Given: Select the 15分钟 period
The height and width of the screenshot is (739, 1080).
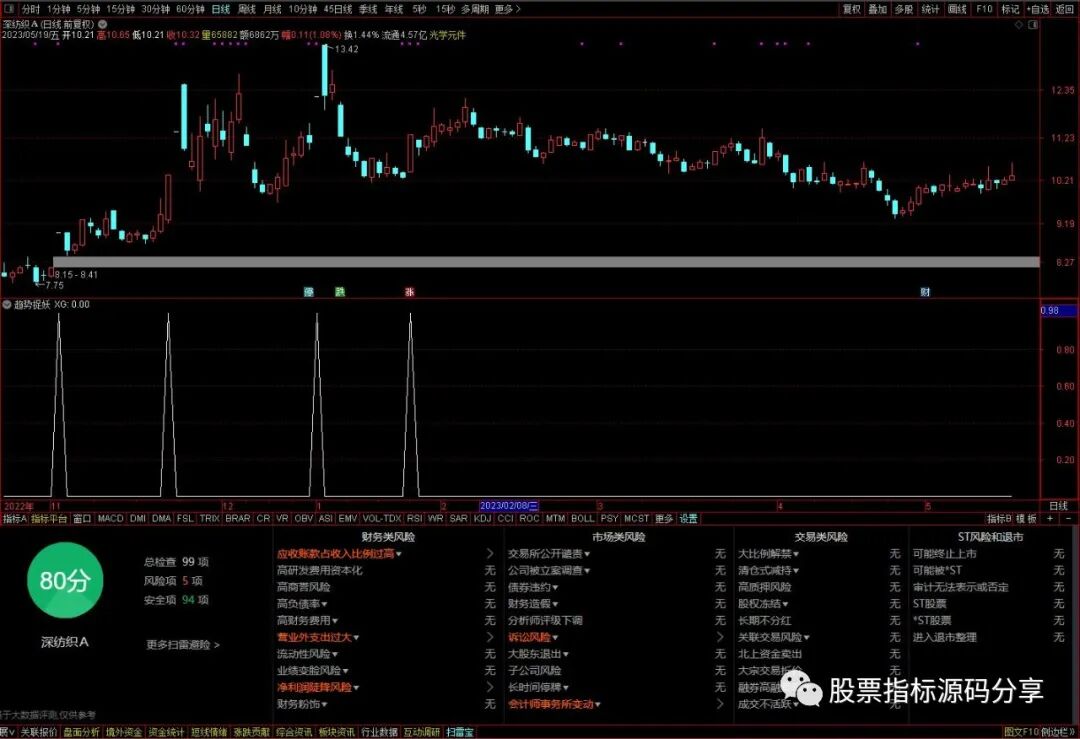Looking at the screenshot, I should [121, 9].
